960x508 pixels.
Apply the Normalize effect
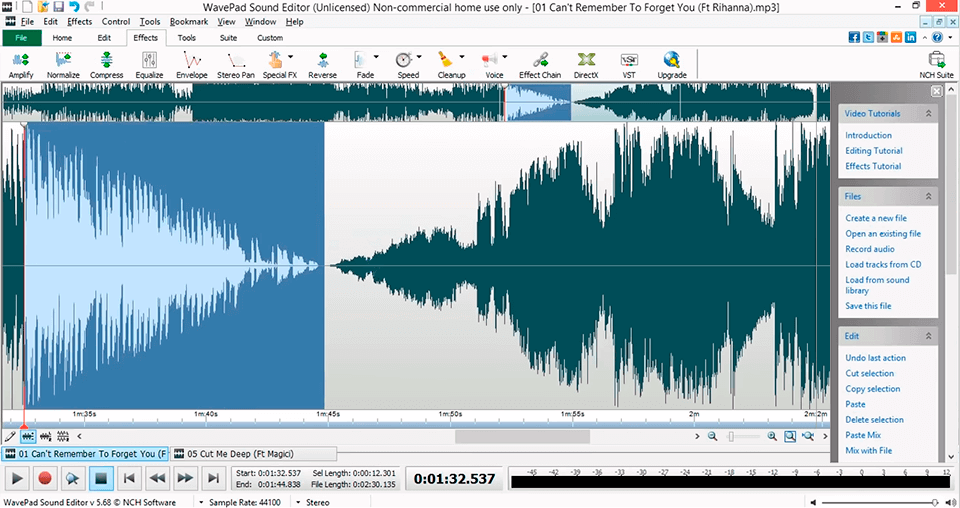click(x=63, y=65)
